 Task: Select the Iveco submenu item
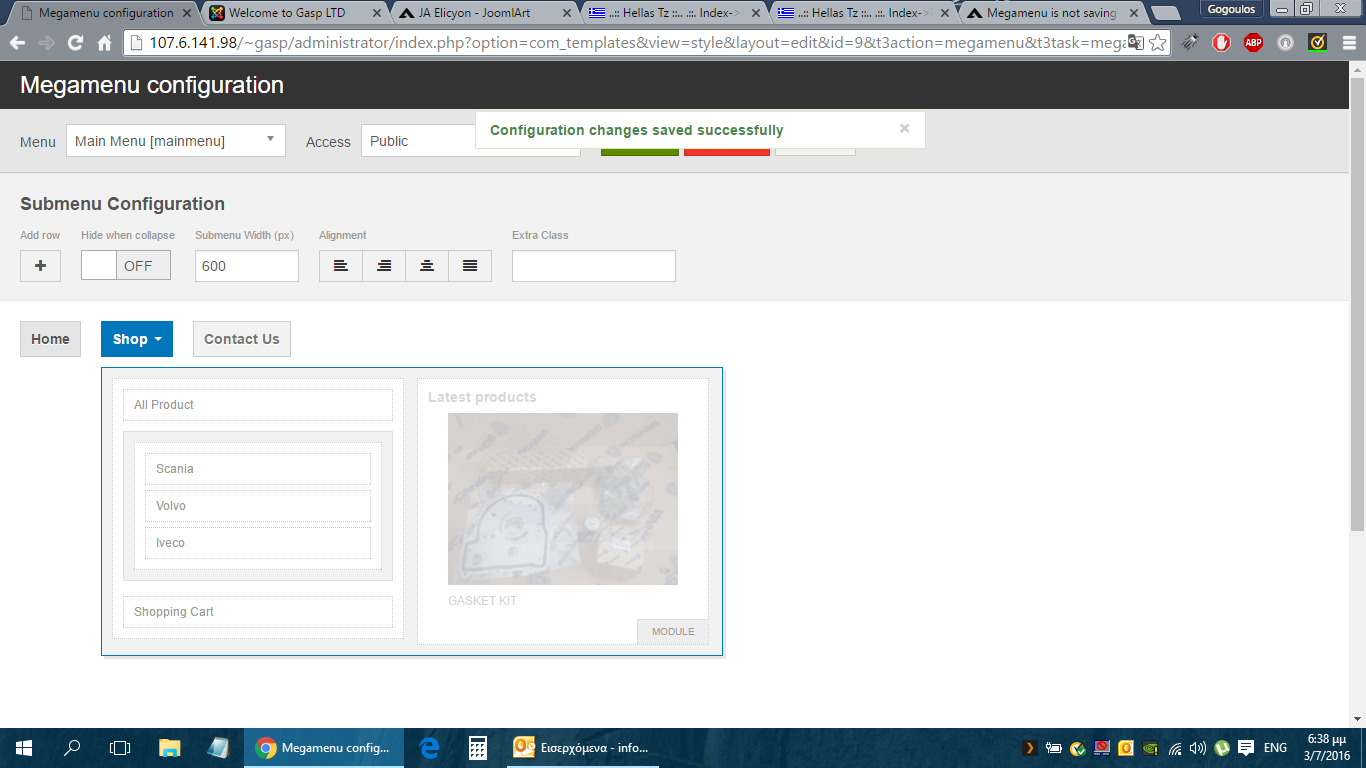pos(258,543)
